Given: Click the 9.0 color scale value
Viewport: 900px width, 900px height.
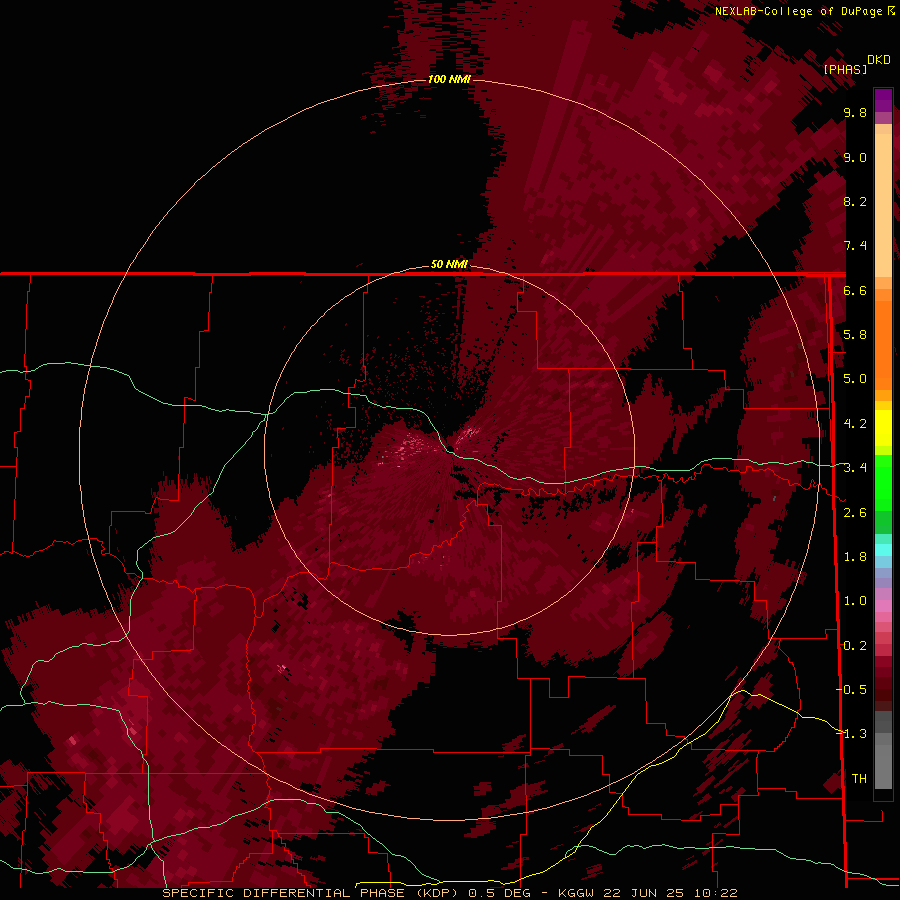Looking at the screenshot, I should coord(855,157).
